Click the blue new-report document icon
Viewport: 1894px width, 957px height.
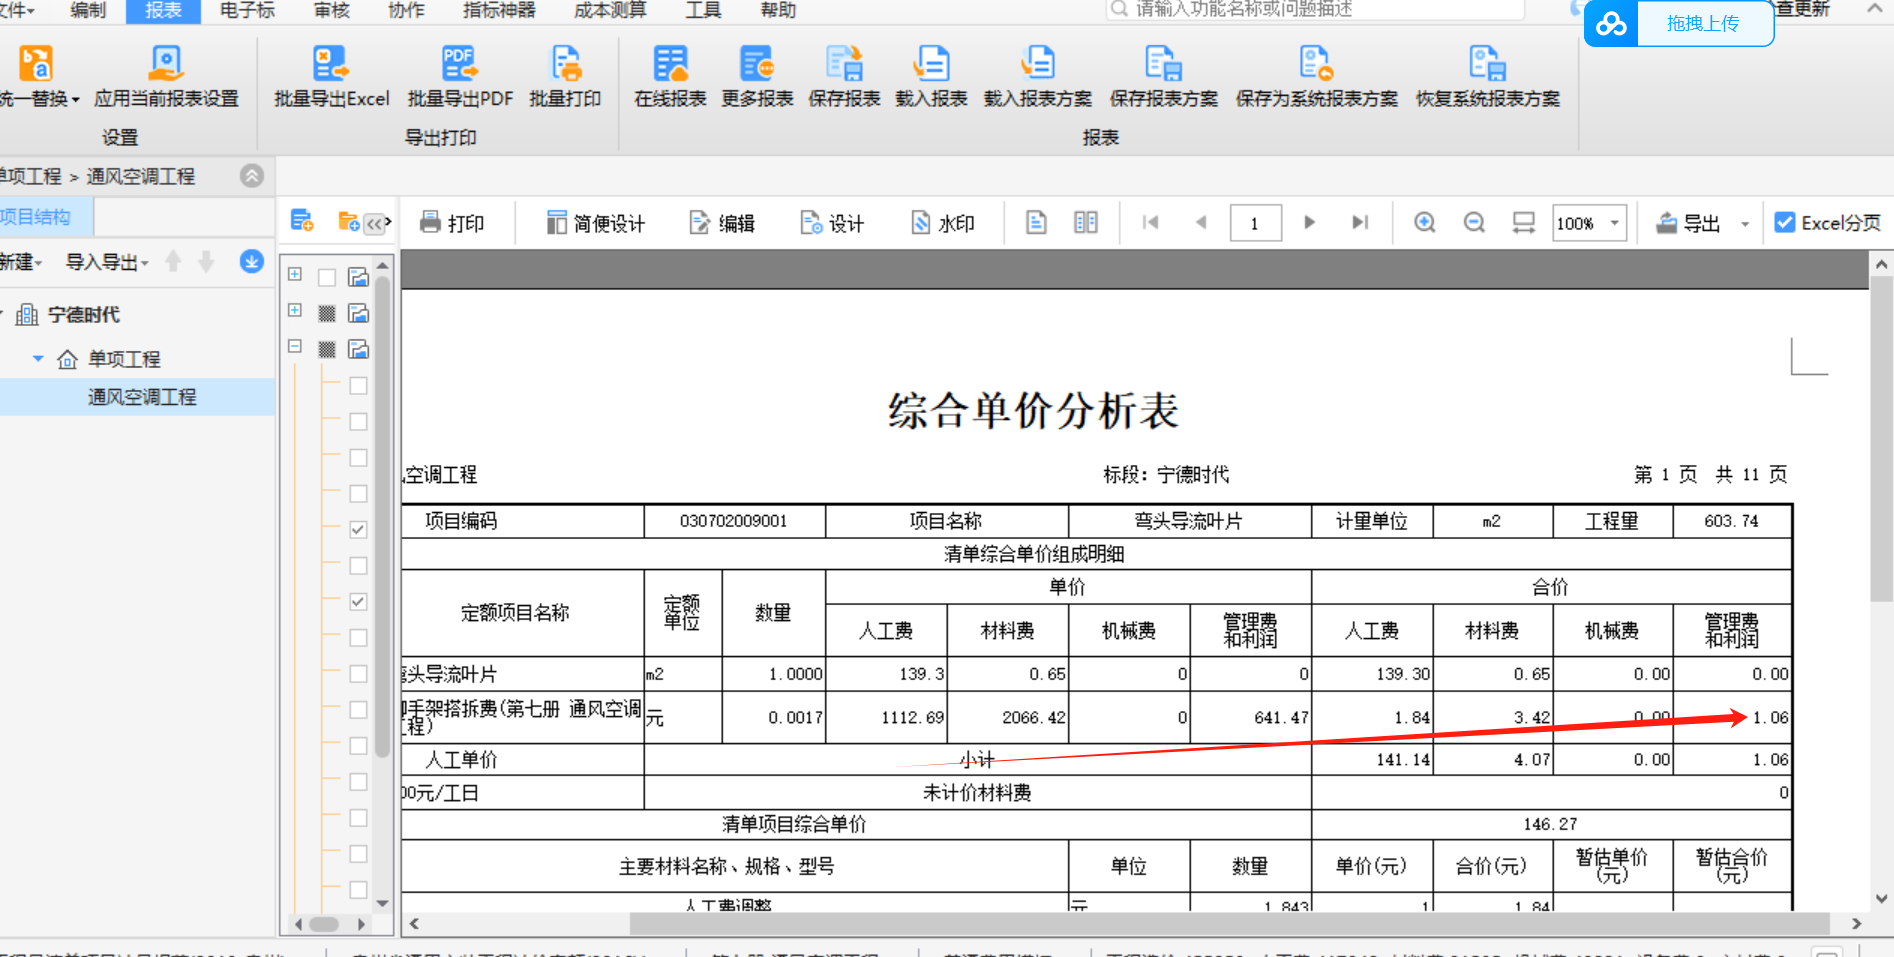point(302,221)
